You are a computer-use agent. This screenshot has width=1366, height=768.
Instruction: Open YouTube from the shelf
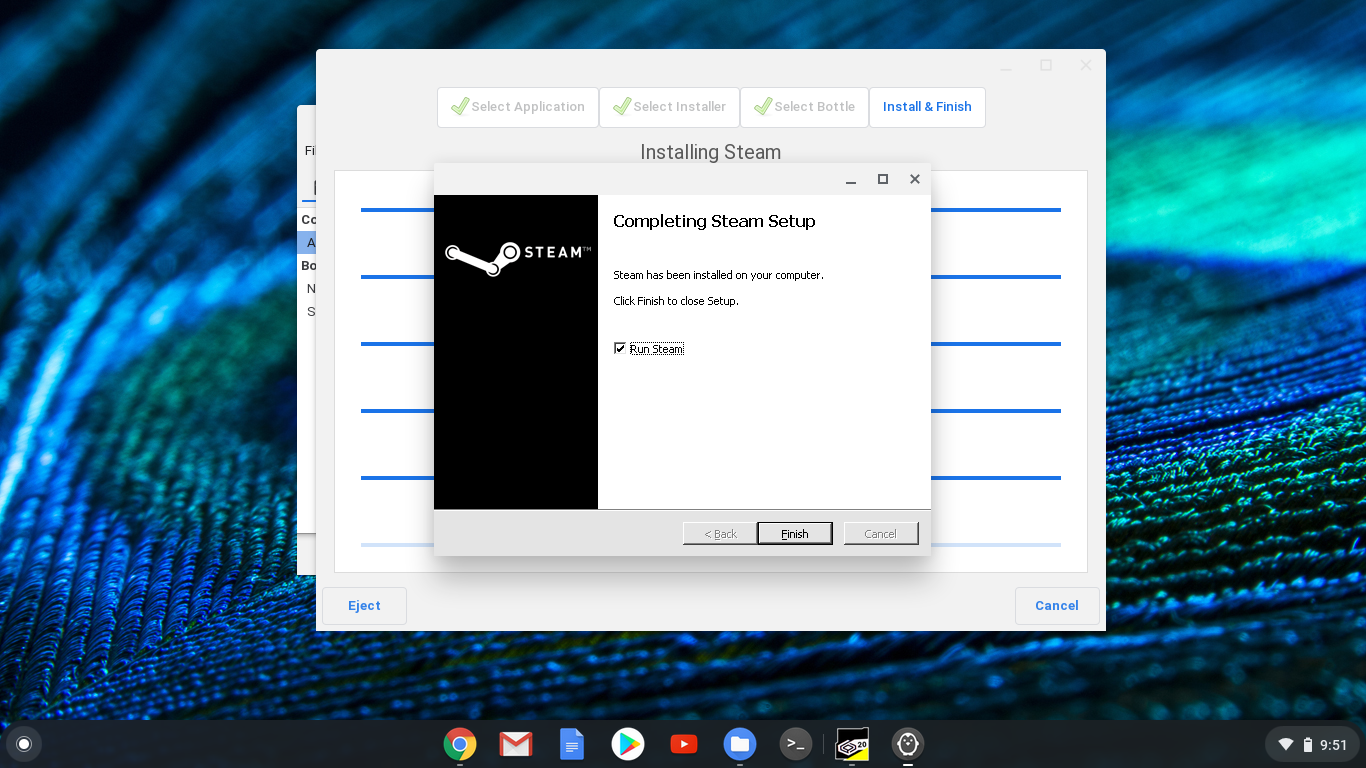pos(684,744)
